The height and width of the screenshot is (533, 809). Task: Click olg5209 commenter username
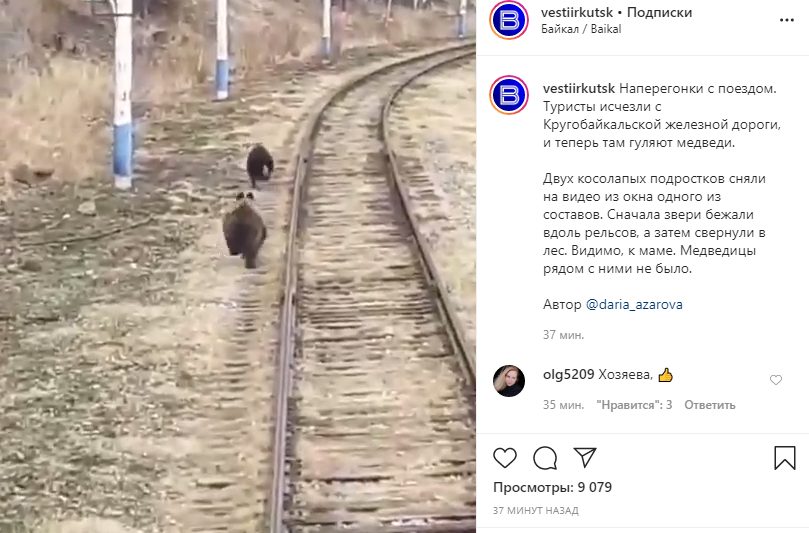[569, 375]
